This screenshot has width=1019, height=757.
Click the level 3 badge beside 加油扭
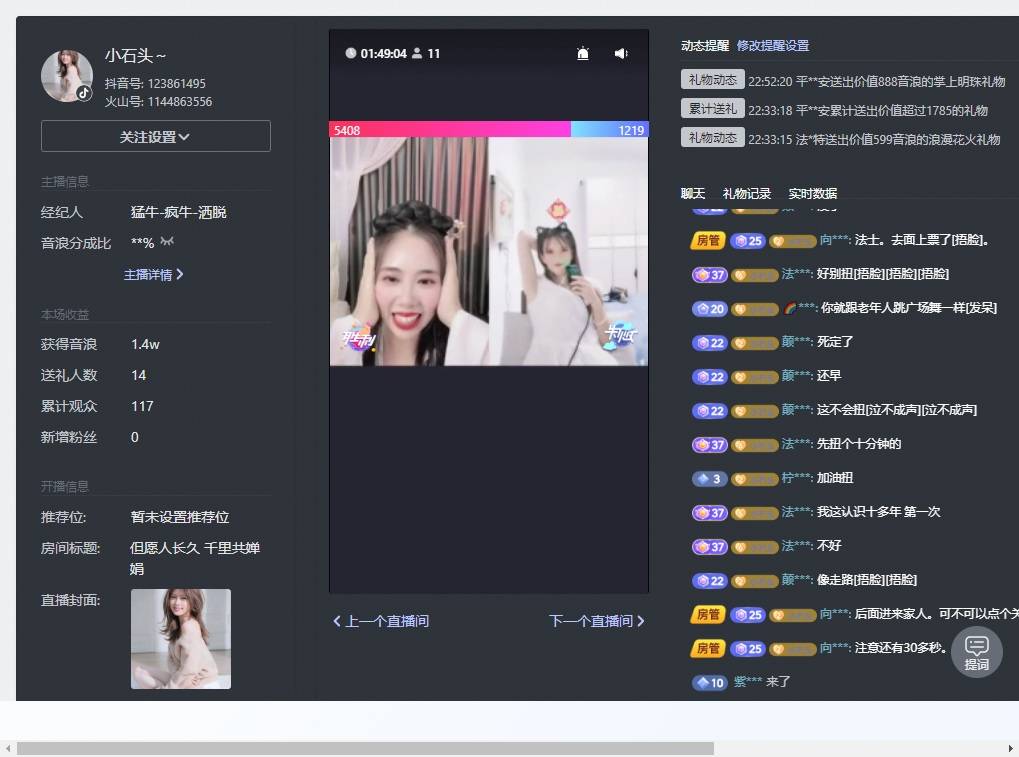[709, 479]
